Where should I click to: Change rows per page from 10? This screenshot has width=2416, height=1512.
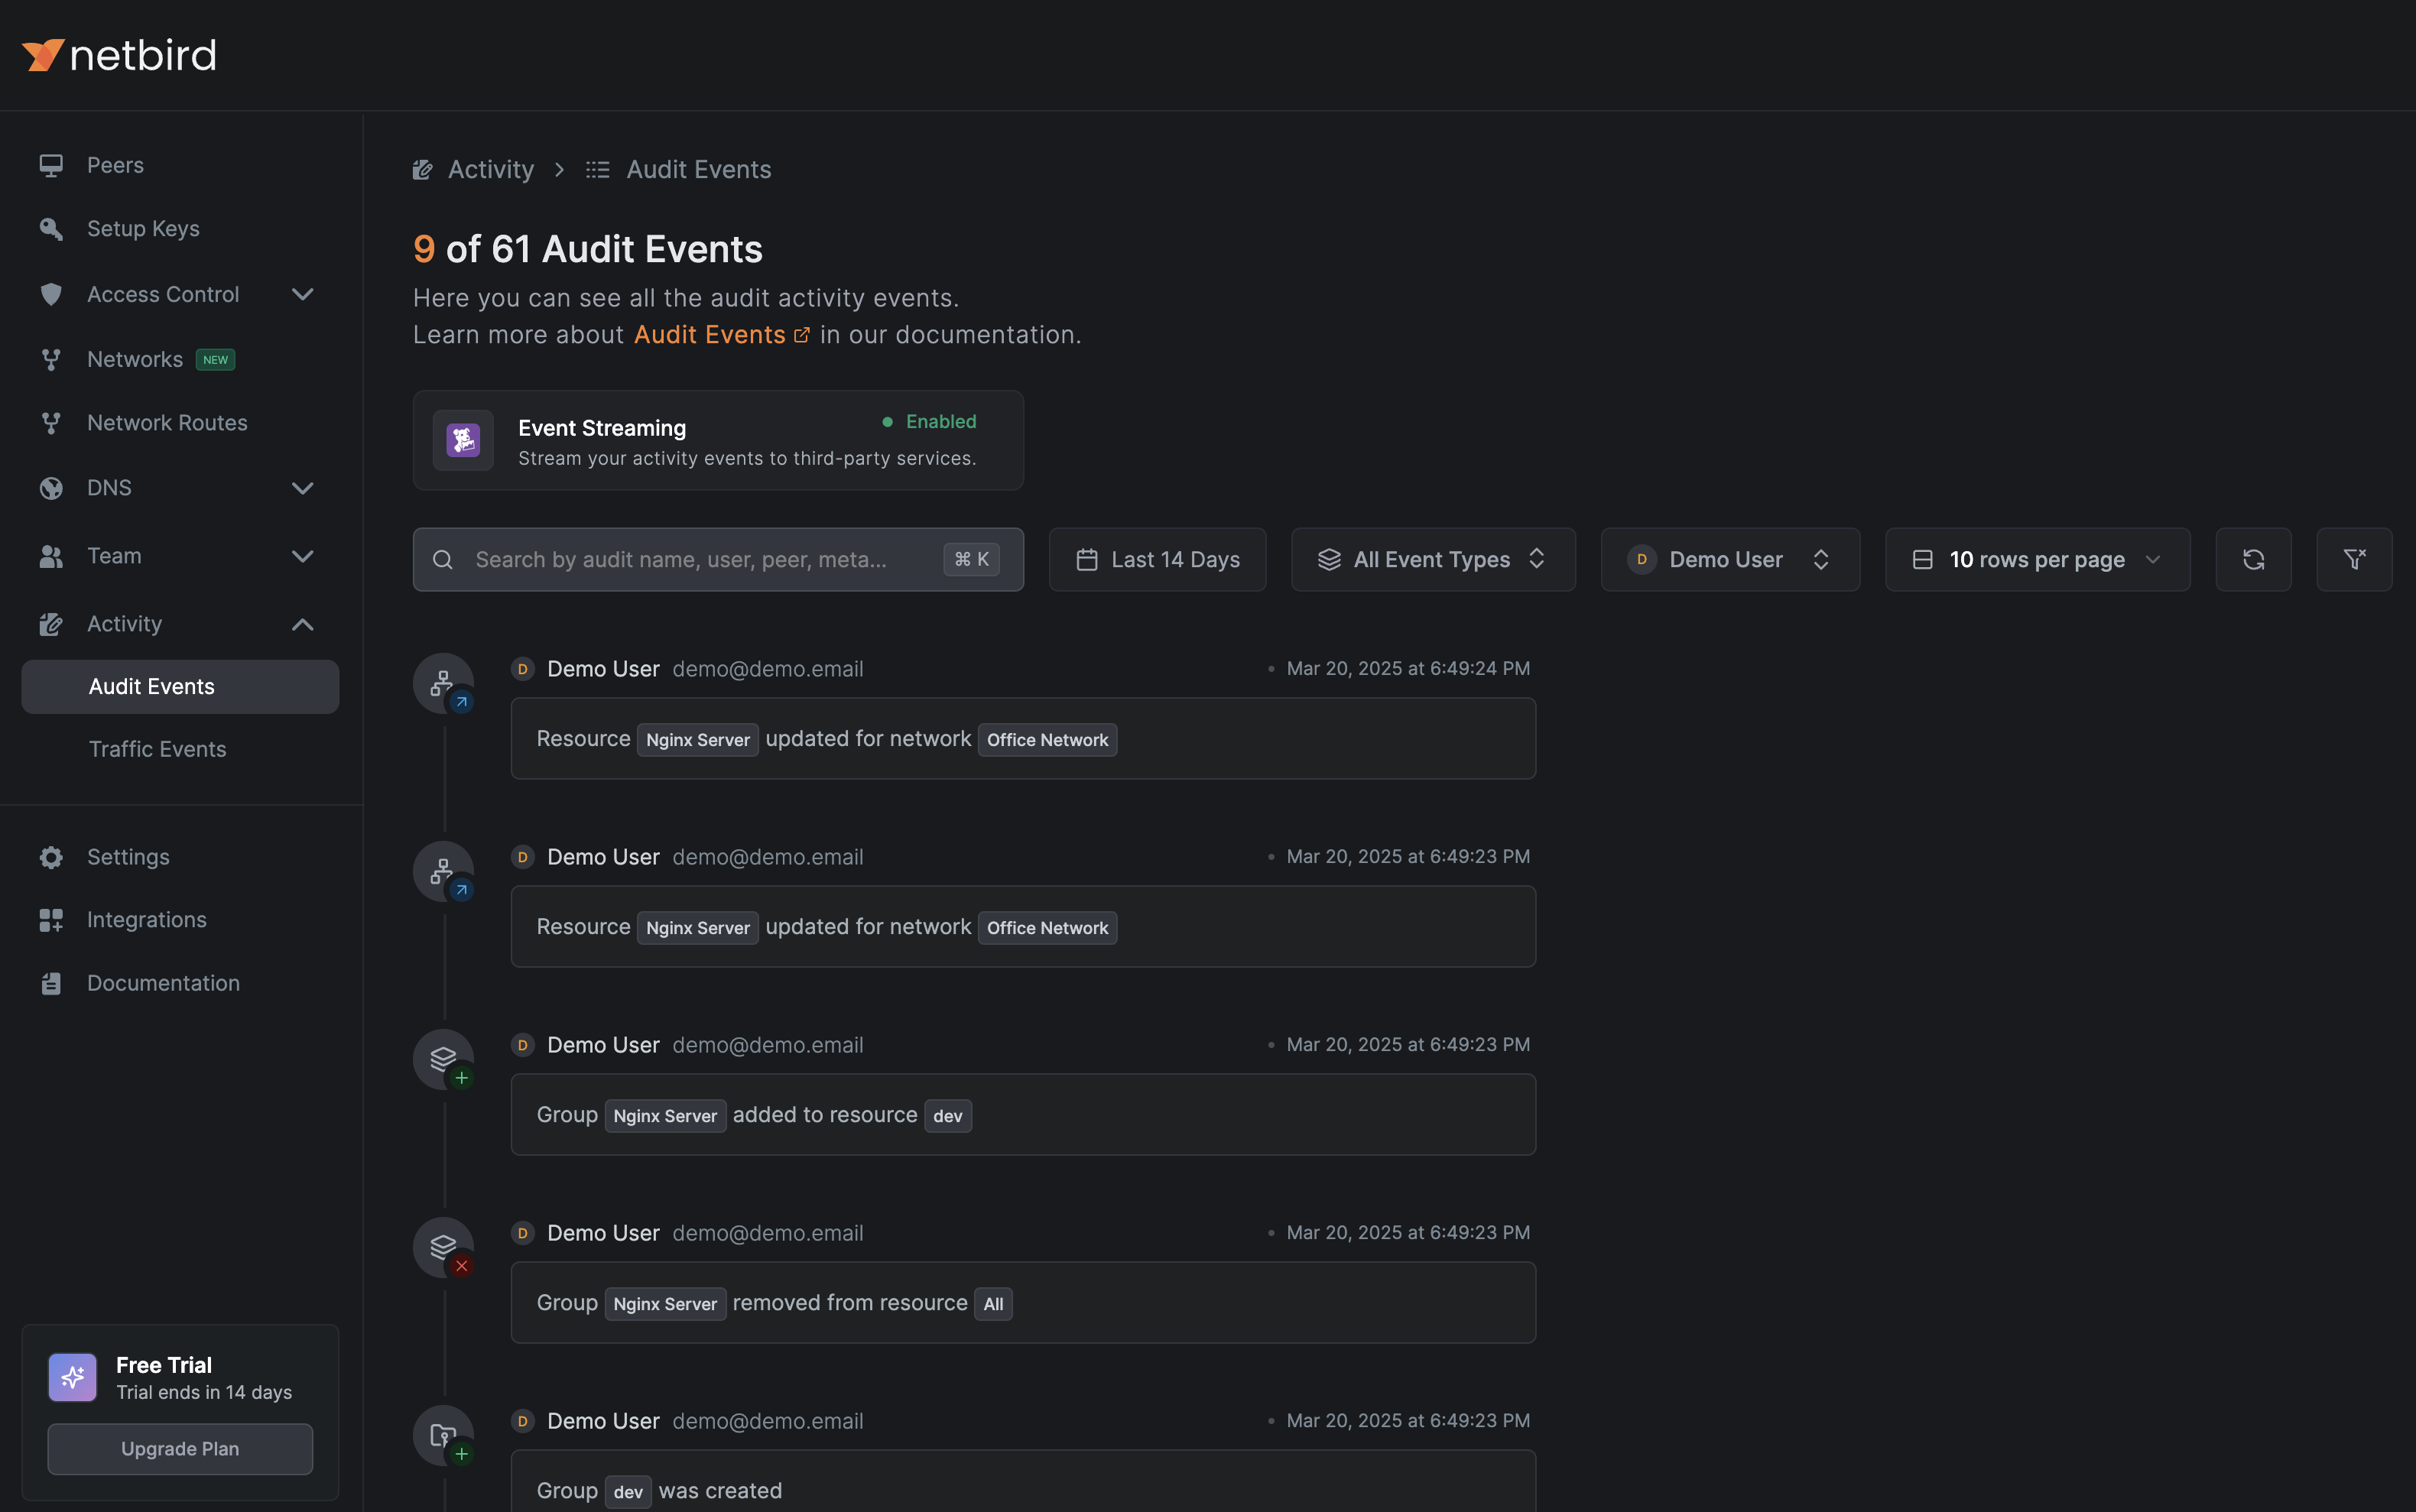[x=2037, y=559]
